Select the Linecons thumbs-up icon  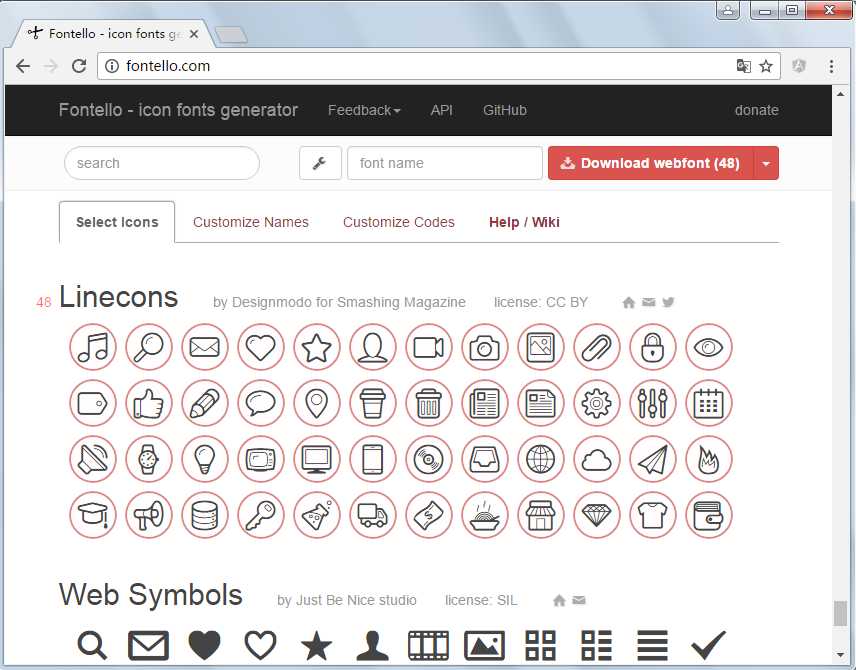(x=149, y=404)
